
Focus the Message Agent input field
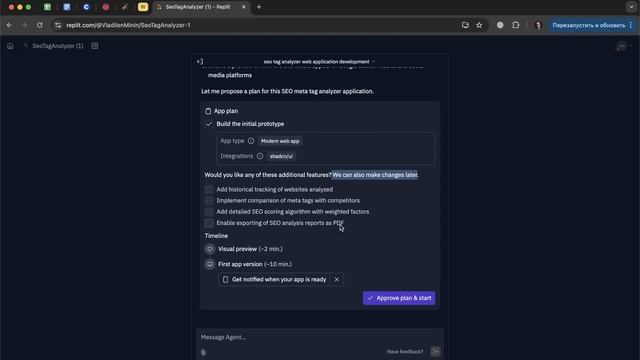(320, 337)
